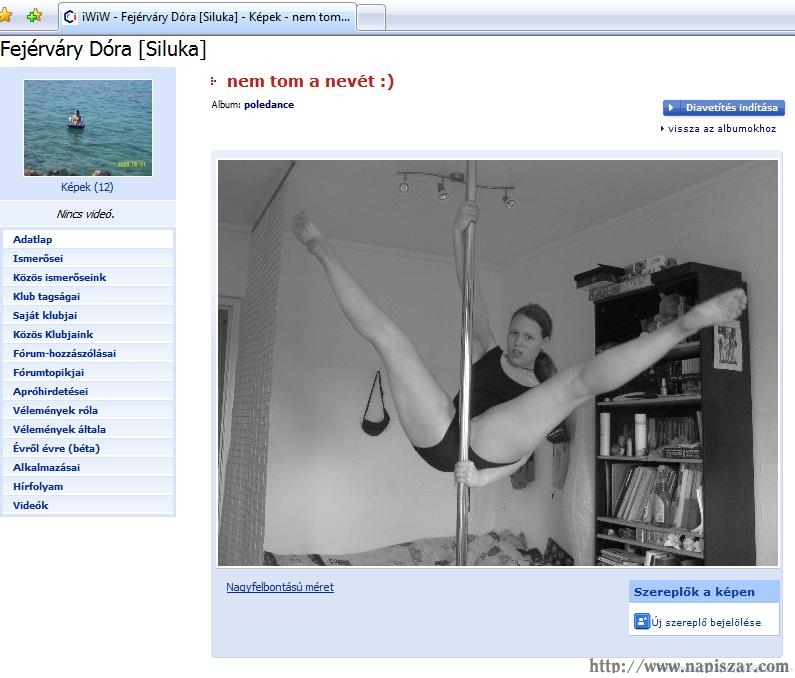Open Fórumtopikjai menu item
This screenshot has height=678, width=795.
point(88,373)
